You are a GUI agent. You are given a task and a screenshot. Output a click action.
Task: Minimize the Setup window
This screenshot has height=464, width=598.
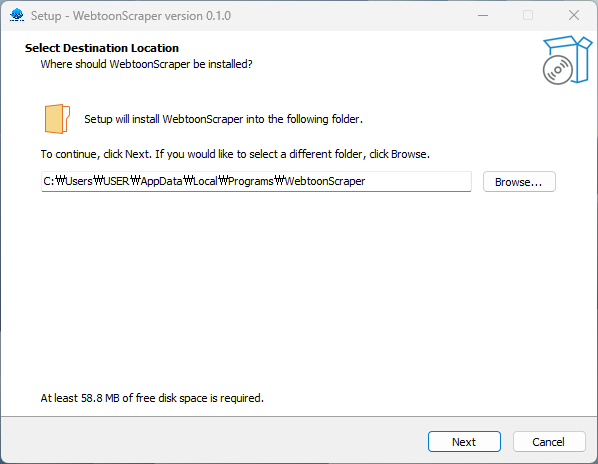click(483, 16)
